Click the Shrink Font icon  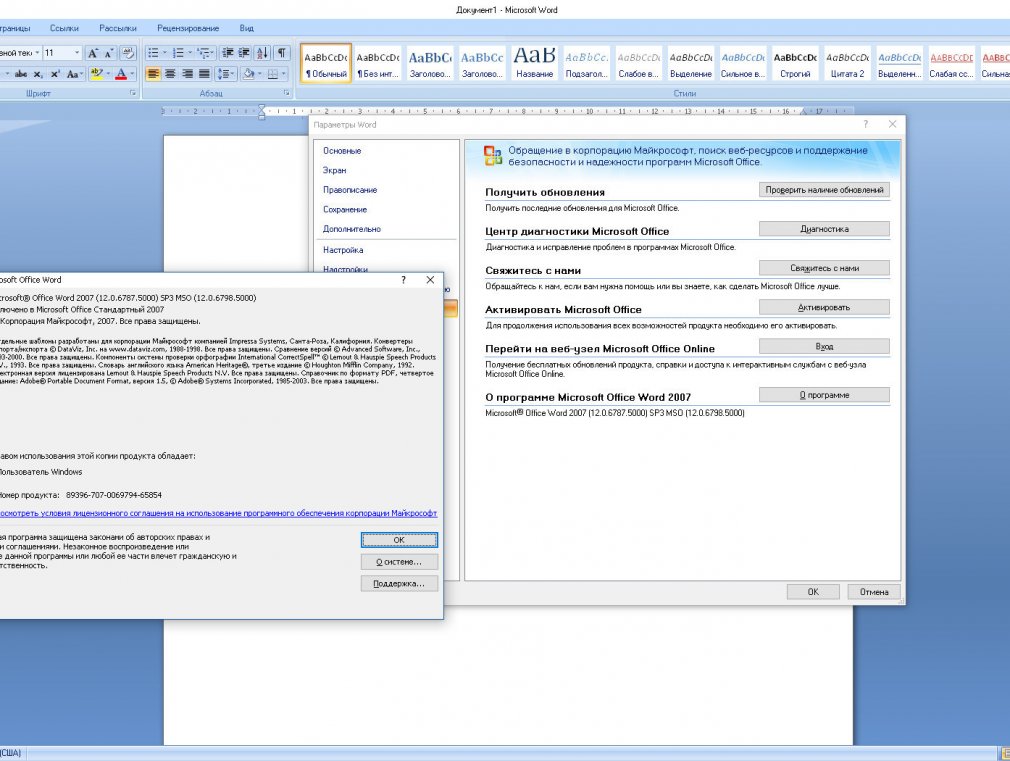(108, 53)
